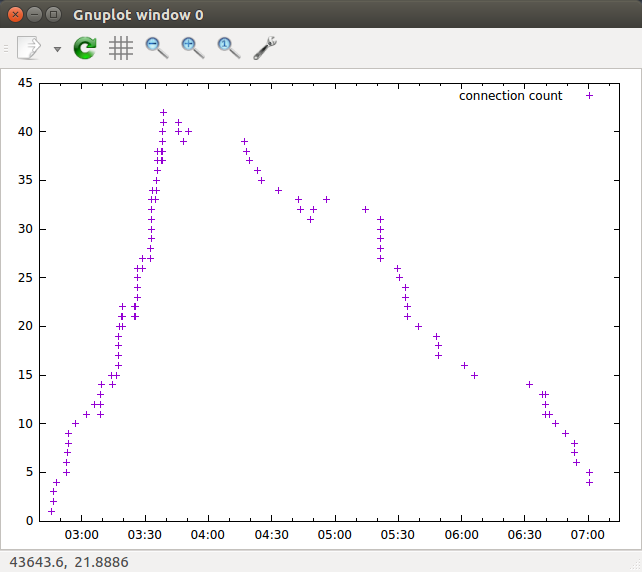Autoscale the plot axes

pyautogui.click(x=229, y=48)
